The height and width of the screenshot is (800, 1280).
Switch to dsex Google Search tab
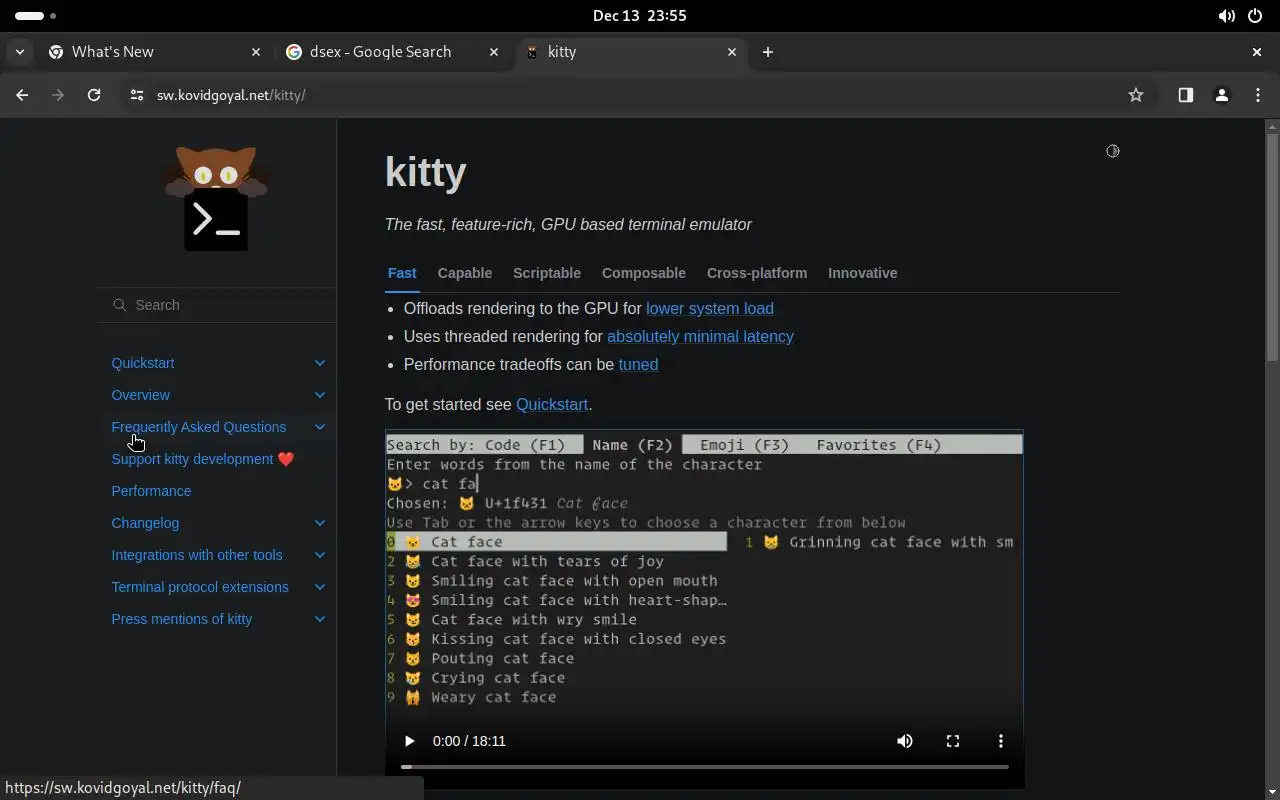pyautogui.click(x=392, y=52)
